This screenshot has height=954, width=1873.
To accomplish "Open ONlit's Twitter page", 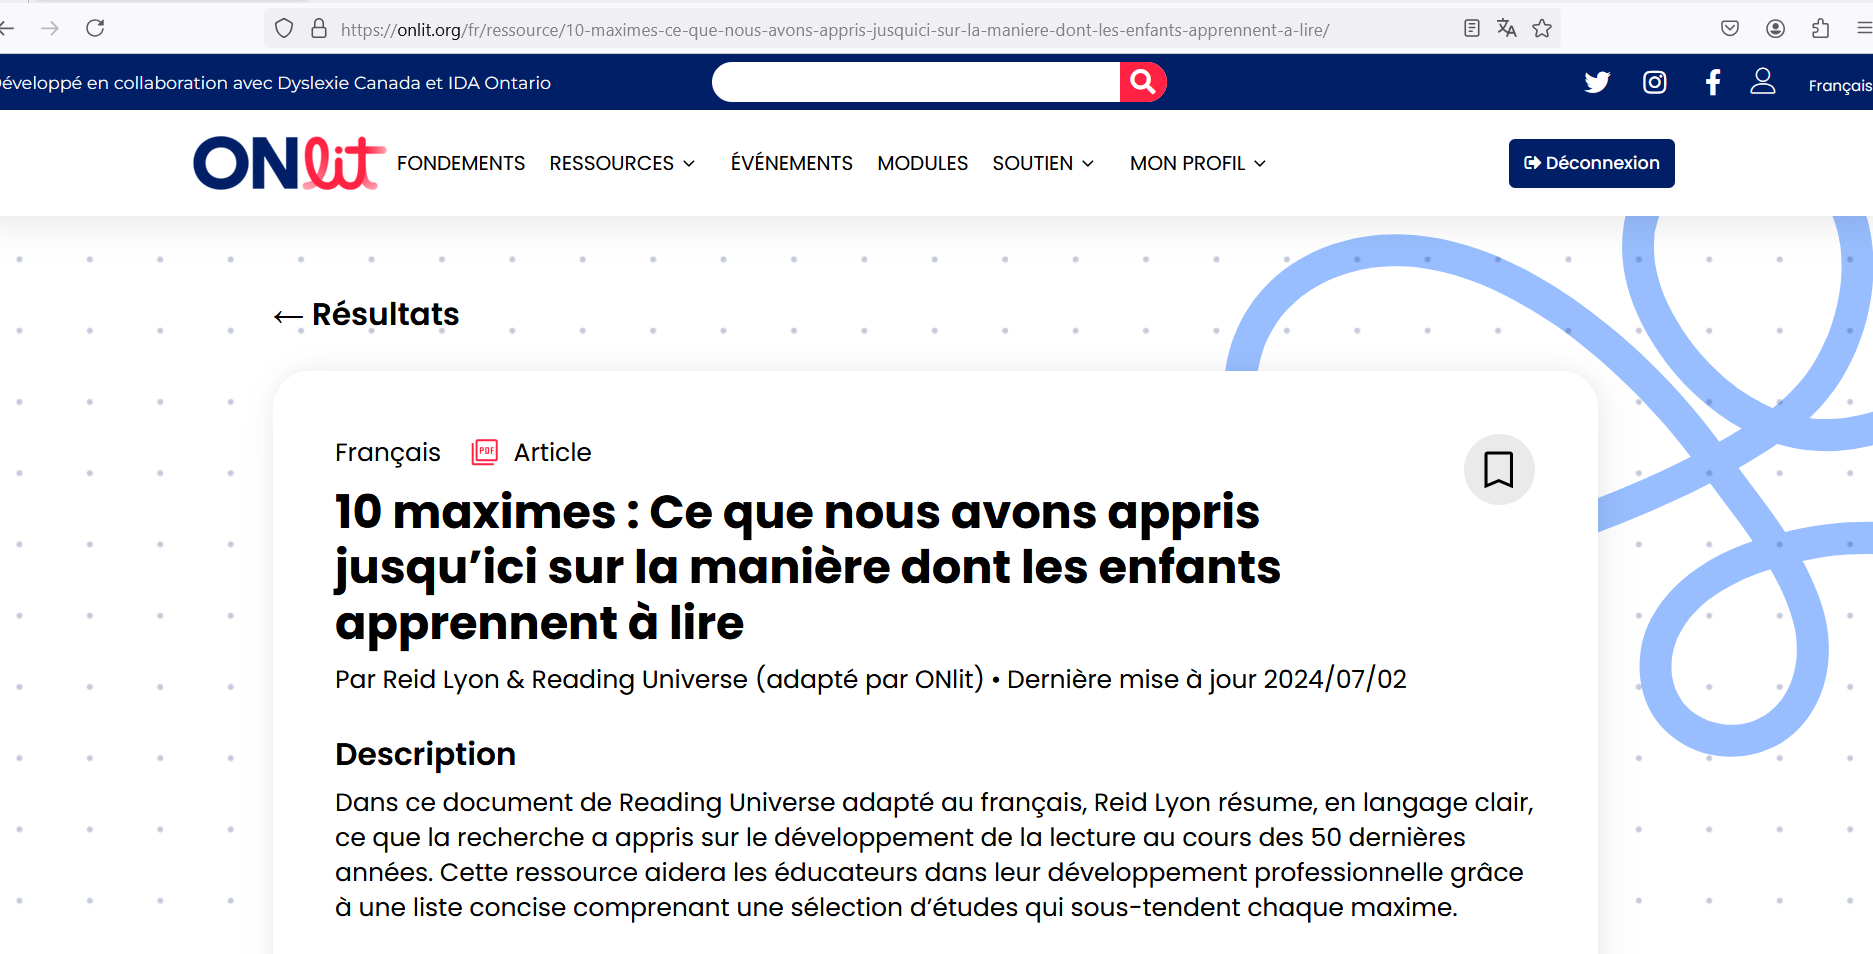I will tap(1597, 82).
